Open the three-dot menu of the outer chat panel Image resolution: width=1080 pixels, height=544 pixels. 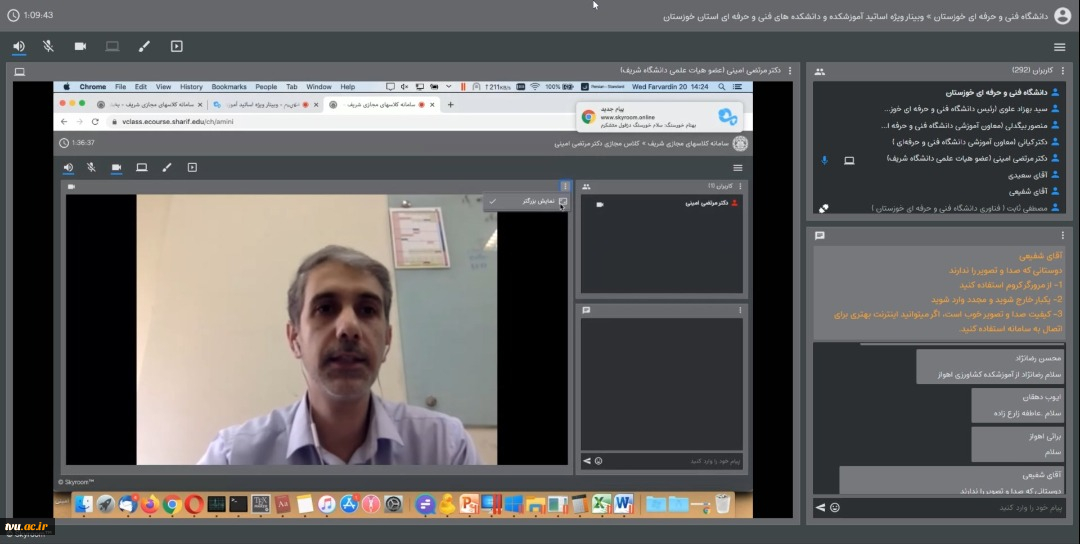click(1063, 235)
